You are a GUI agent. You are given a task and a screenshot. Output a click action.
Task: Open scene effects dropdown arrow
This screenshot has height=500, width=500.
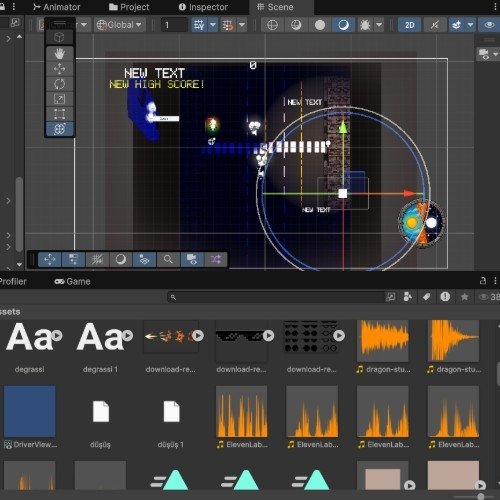pyautogui.click(x=470, y=25)
